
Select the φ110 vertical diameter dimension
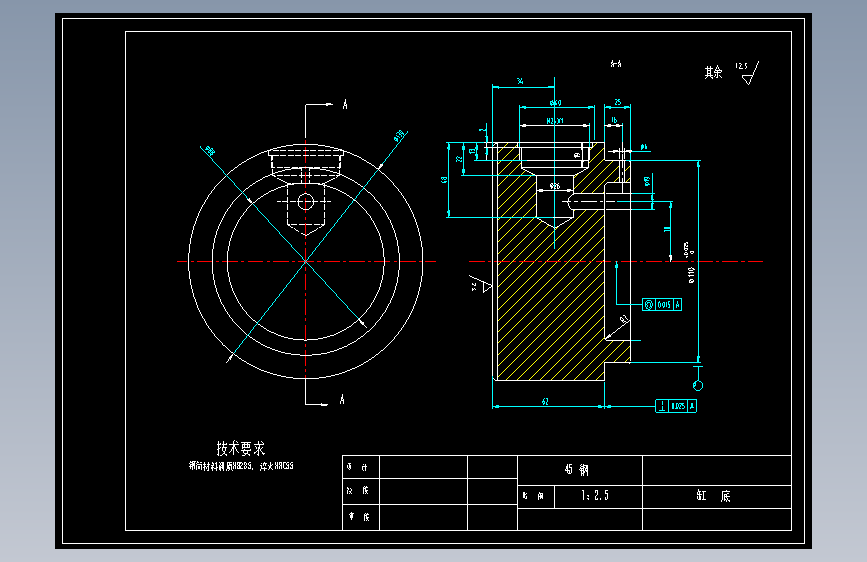[691, 275]
